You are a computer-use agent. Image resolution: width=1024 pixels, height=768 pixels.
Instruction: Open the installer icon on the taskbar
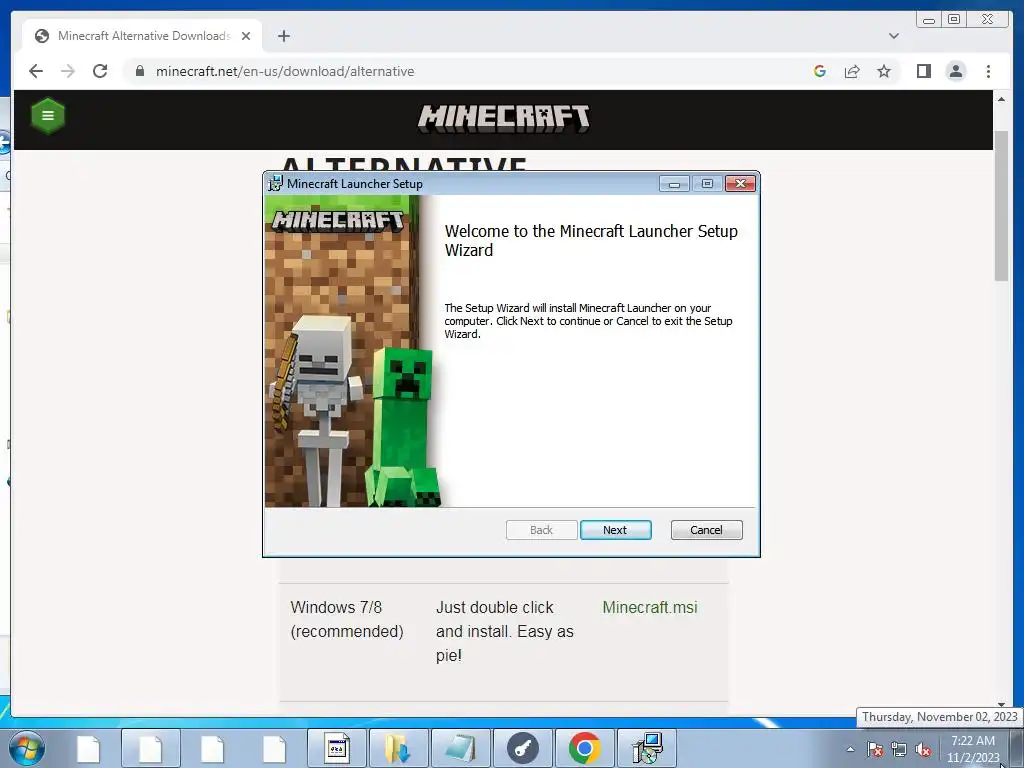(x=647, y=748)
